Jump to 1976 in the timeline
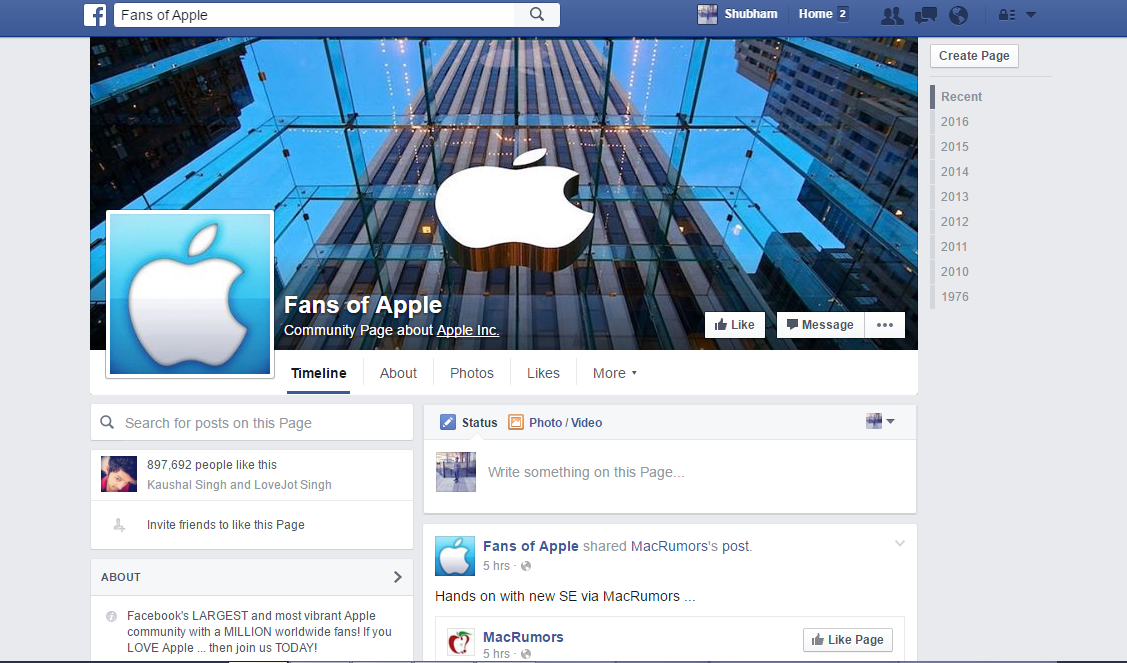The height and width of the screenshot is (663, 1127). pyautogui.click(x=954, y=296)
